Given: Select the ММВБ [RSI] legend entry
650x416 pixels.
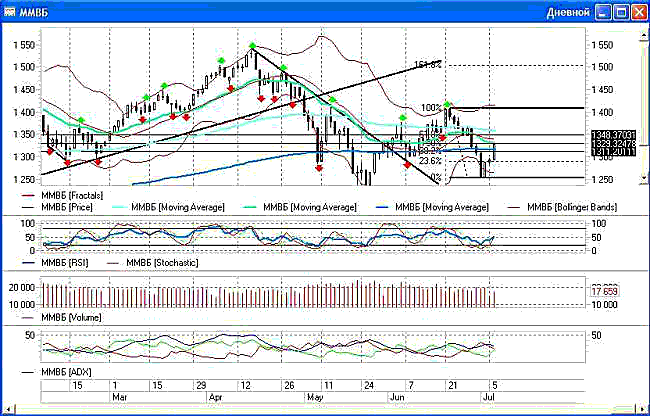Looking at the screenshot, I should point(55,263).
